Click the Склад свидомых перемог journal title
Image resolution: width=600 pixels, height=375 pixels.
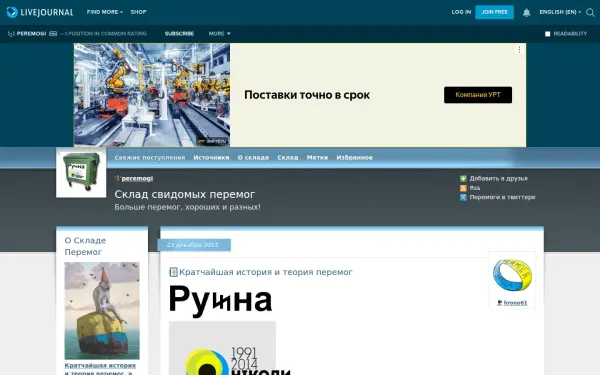pos(185,194)
